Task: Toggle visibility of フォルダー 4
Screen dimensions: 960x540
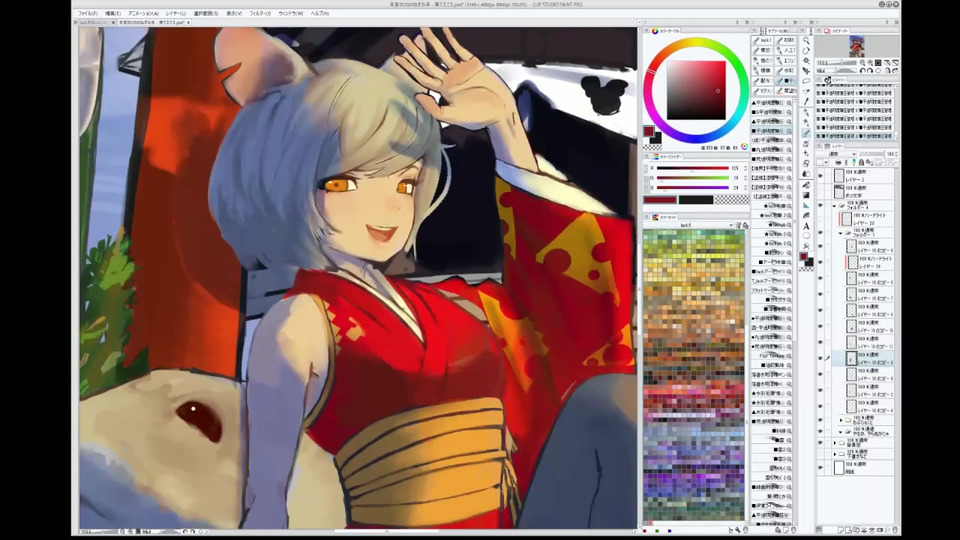Action: 820,205
